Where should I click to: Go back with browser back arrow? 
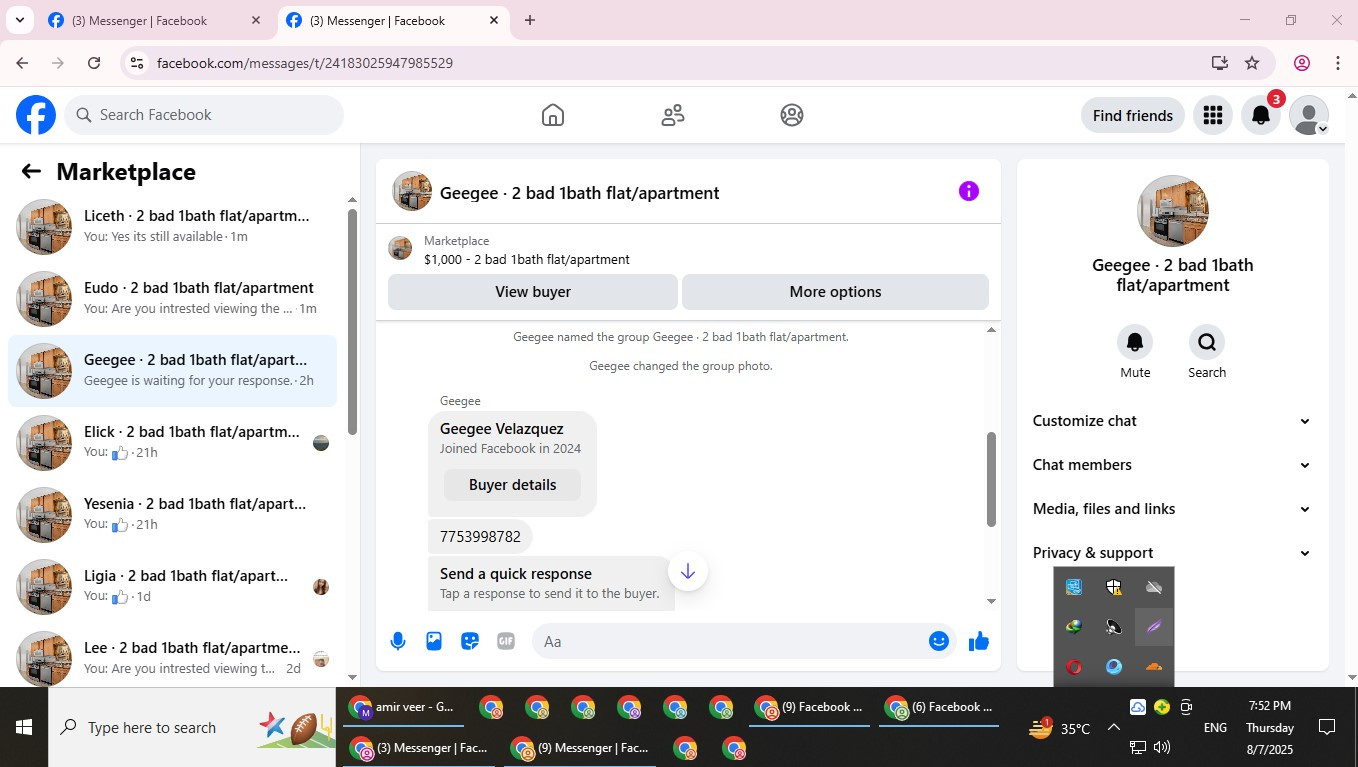click(22, 63)
